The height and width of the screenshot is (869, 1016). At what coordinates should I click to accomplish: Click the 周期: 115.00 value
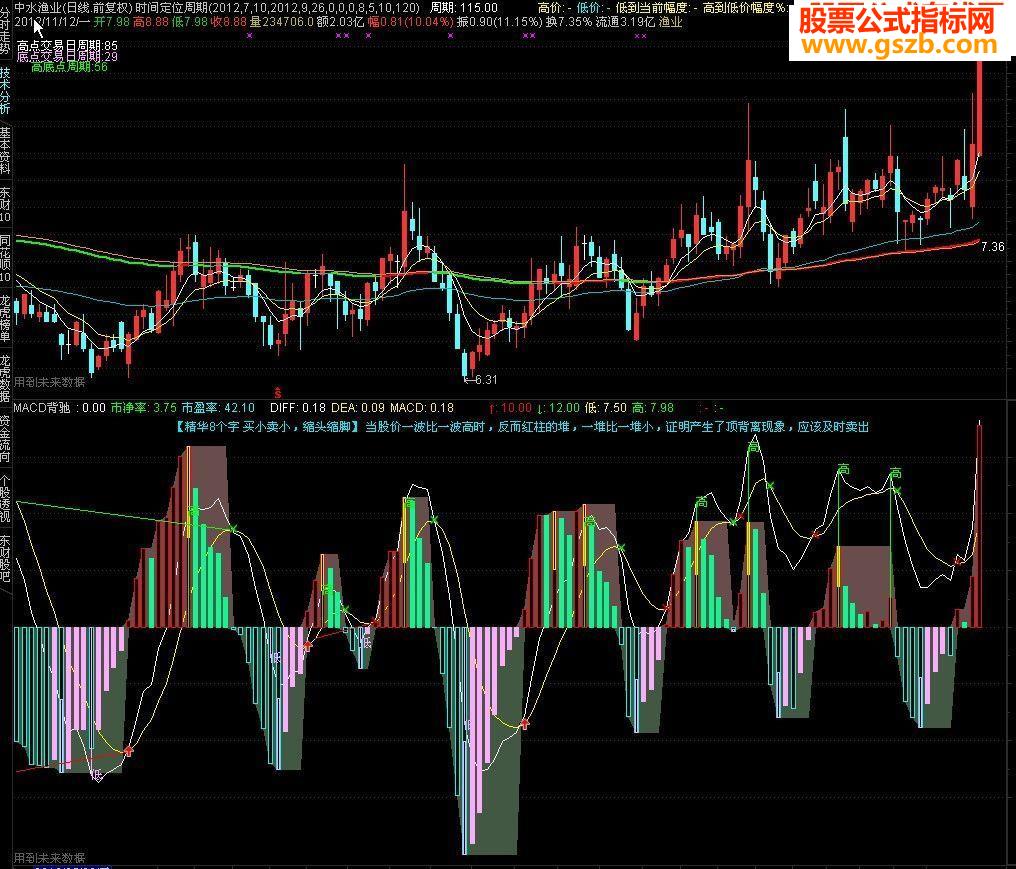[x=463, y=8]
